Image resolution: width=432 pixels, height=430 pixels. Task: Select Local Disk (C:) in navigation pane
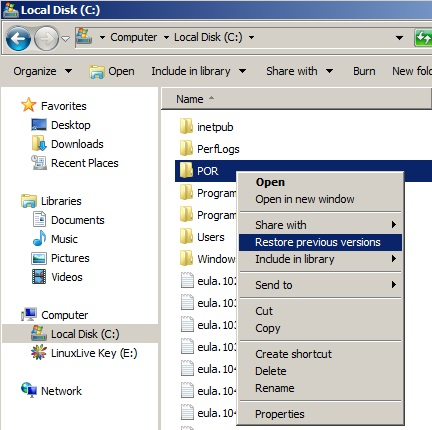tap(80, 334)
